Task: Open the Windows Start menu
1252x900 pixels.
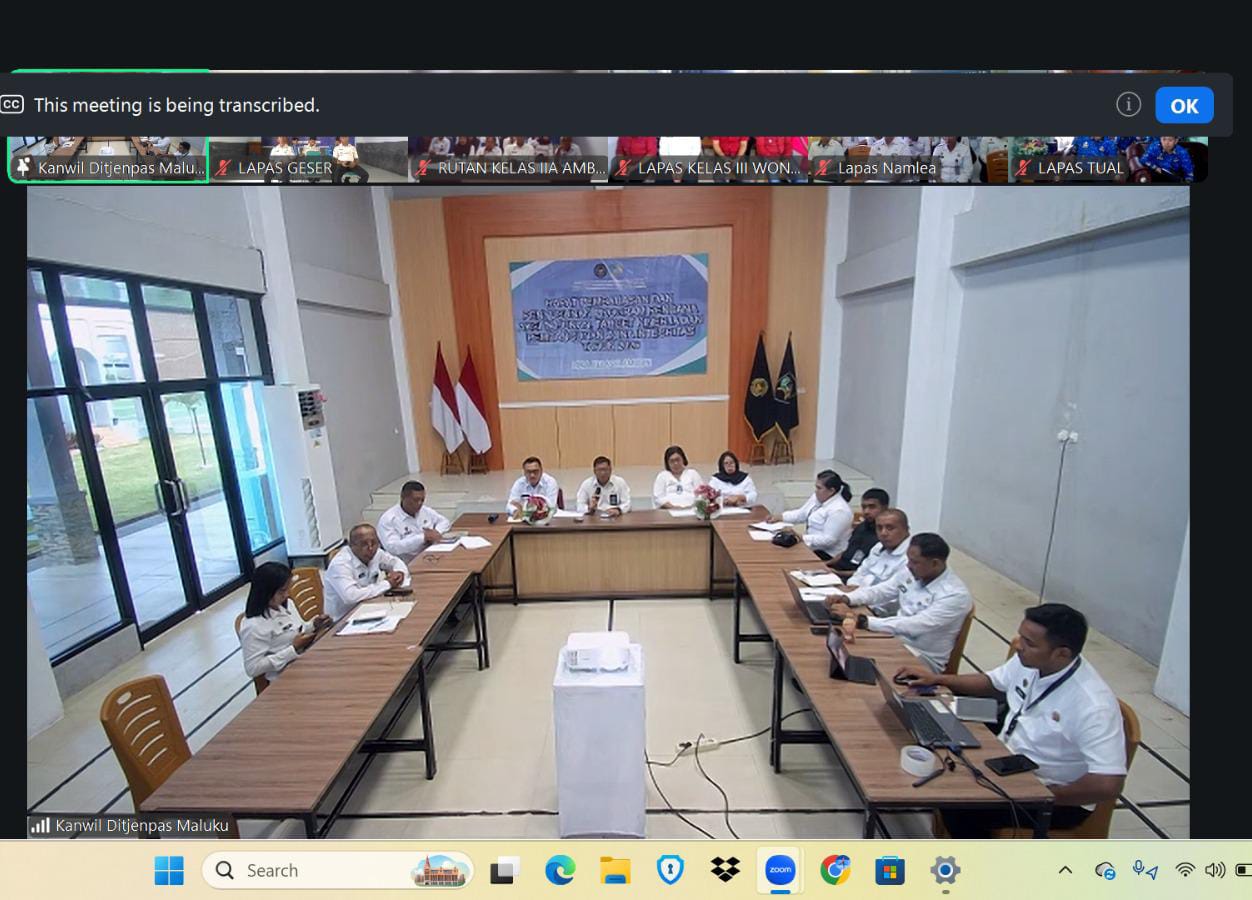Action: (169, 870)
